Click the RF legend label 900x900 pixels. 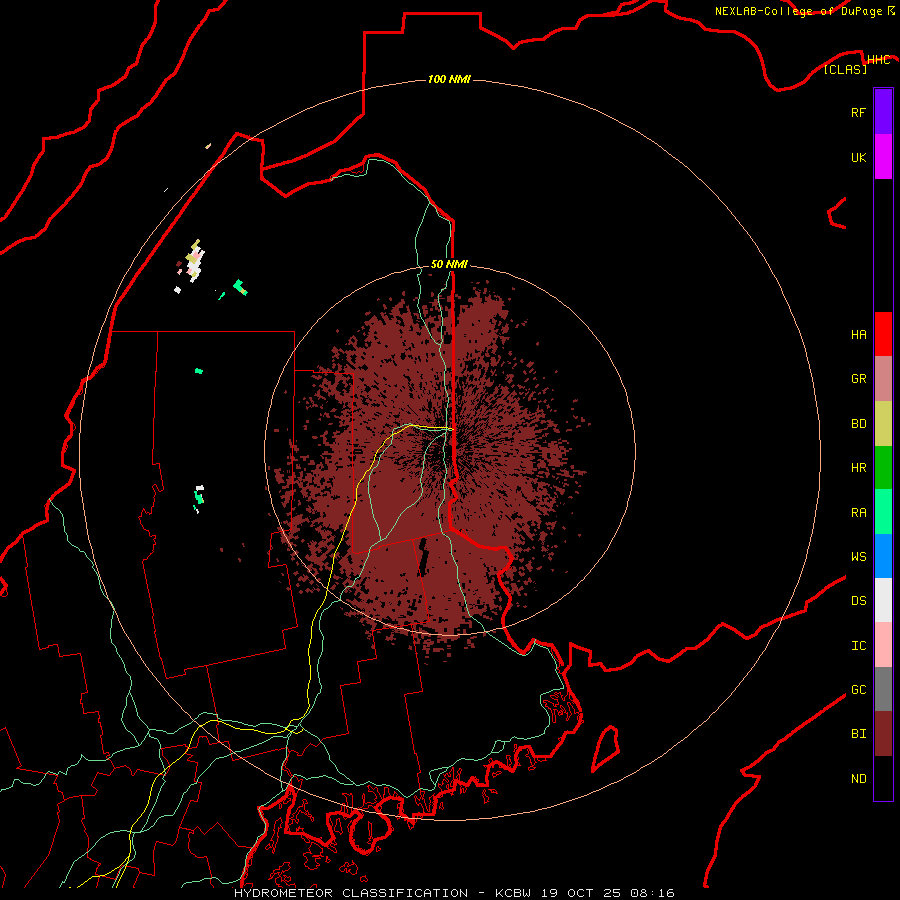pyautogui.click(x=858, y=113)
